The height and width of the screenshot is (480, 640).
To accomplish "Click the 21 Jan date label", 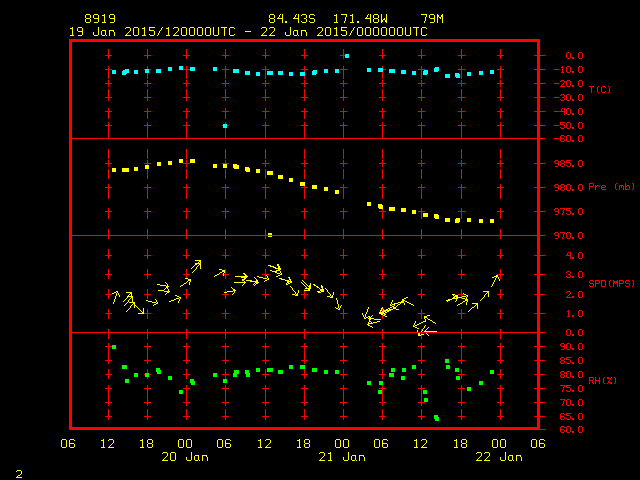I will [x=342, y=457].
